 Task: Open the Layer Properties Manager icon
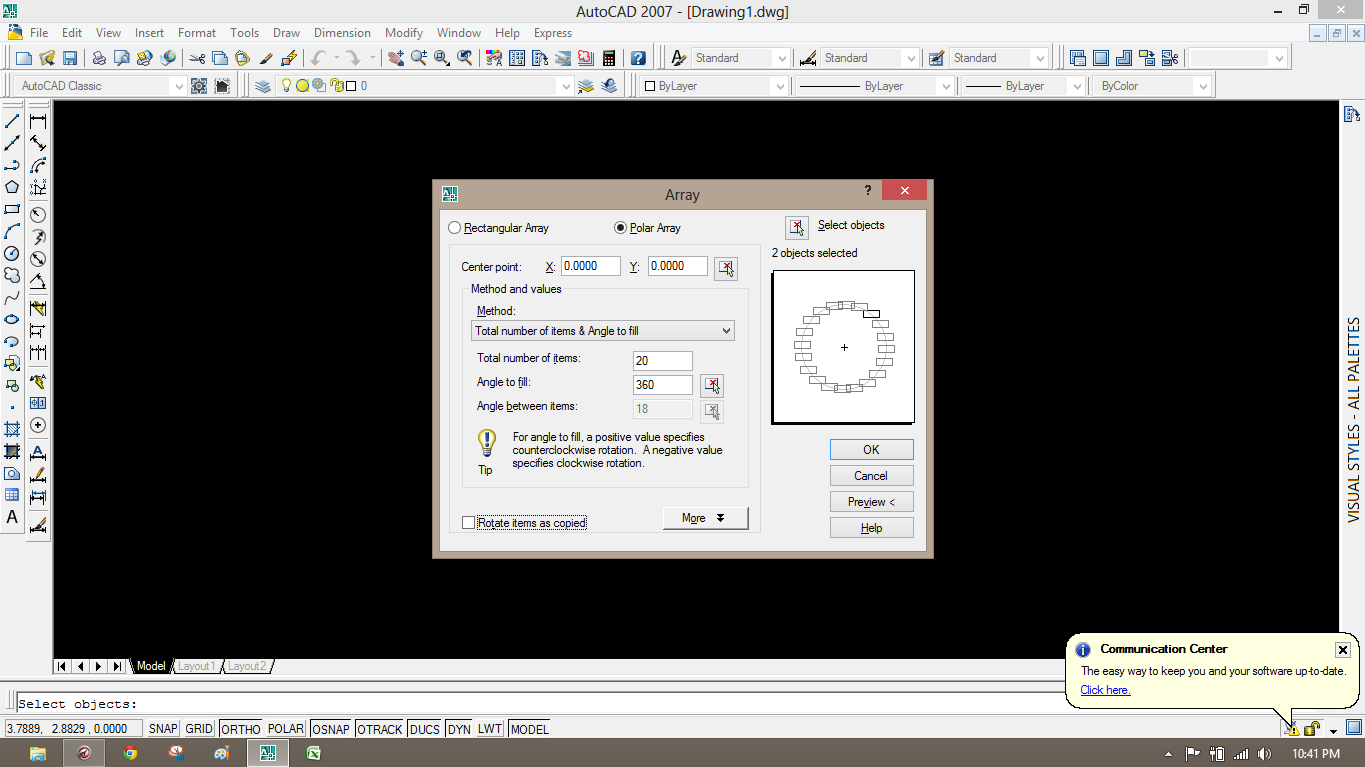click(263, 86)
